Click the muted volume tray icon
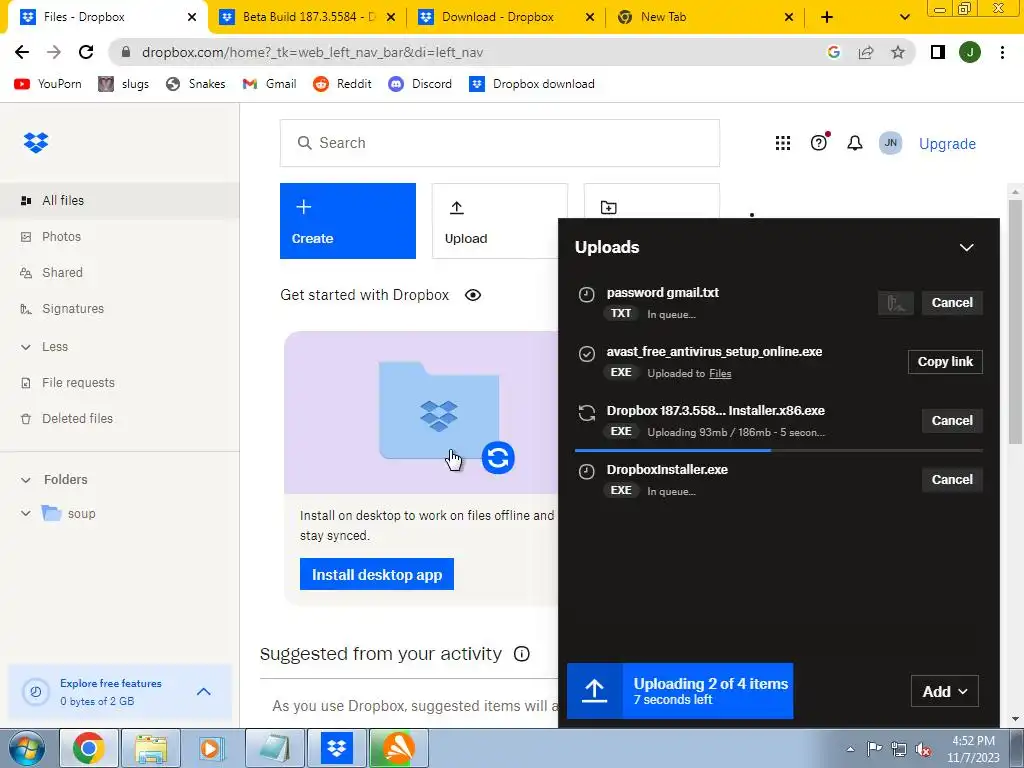The image size is (1024, 768). (923, 750)
